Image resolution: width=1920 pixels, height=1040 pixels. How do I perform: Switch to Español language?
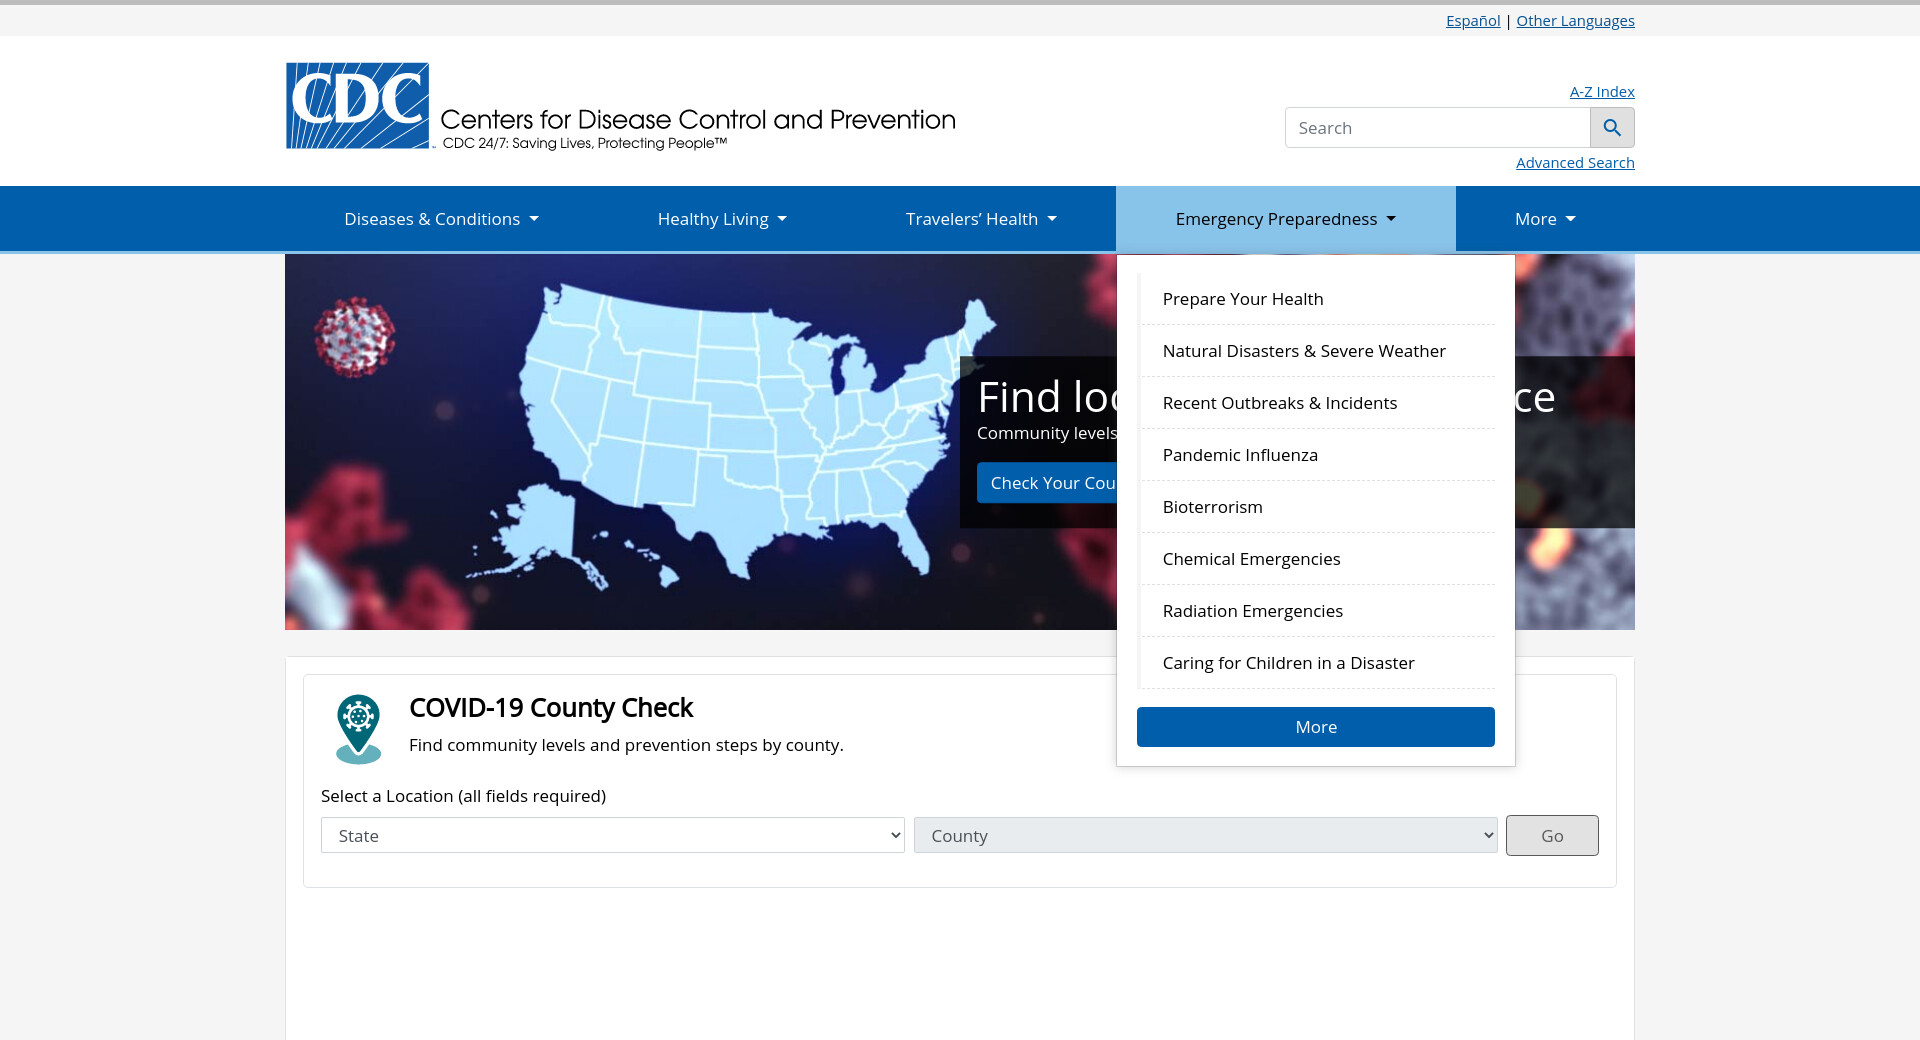click(1472, 21)
